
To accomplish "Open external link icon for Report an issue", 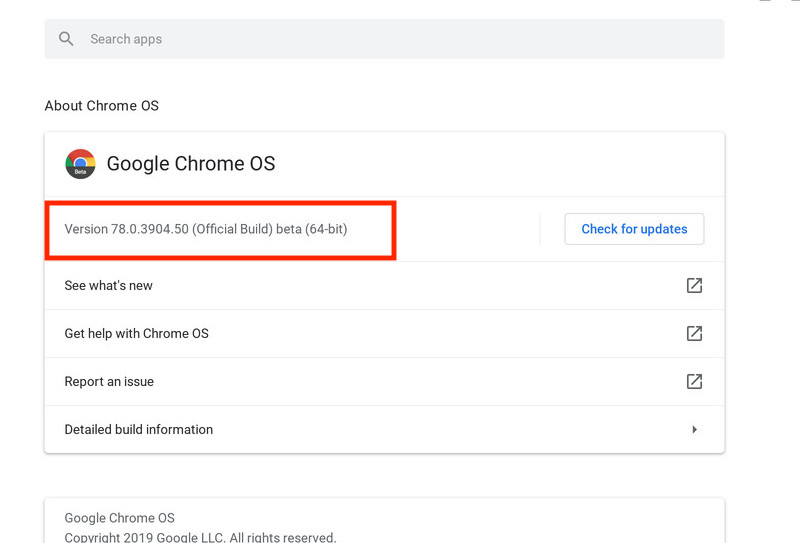I will (694, 381).
